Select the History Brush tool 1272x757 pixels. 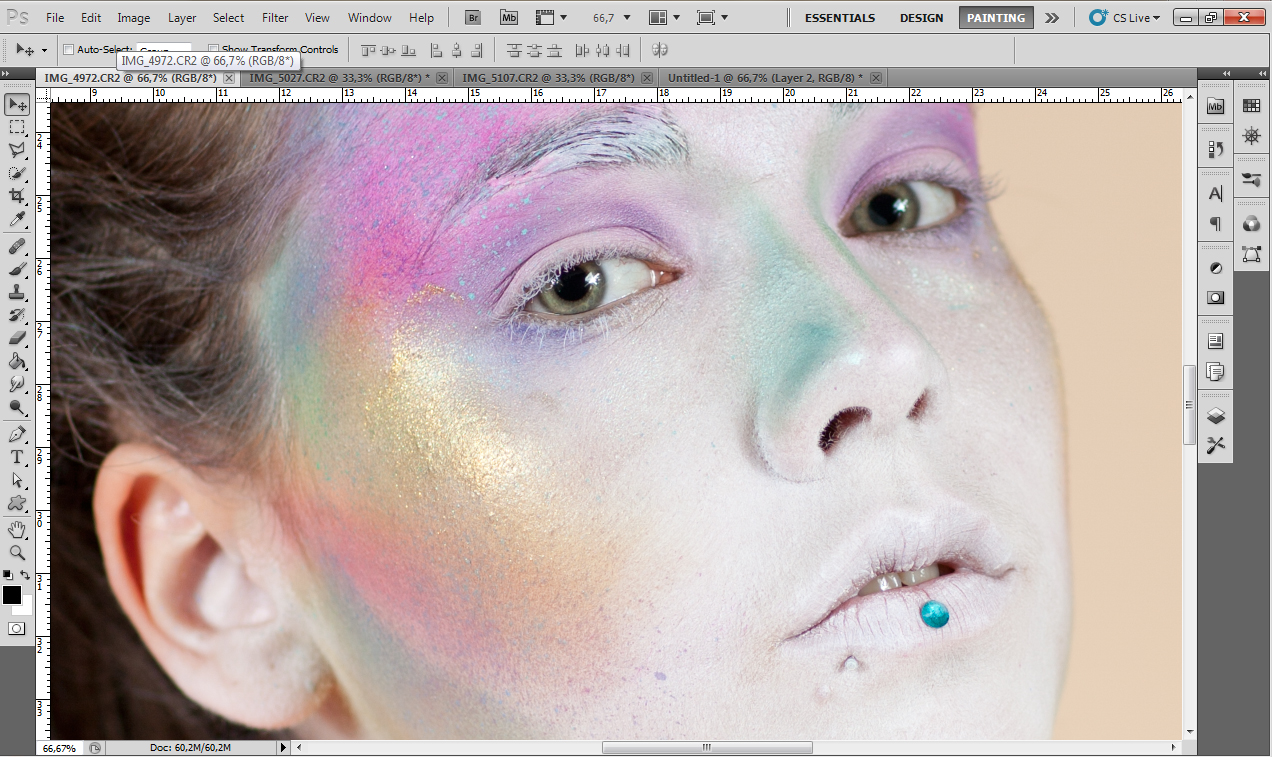click(x=17, y=315)
